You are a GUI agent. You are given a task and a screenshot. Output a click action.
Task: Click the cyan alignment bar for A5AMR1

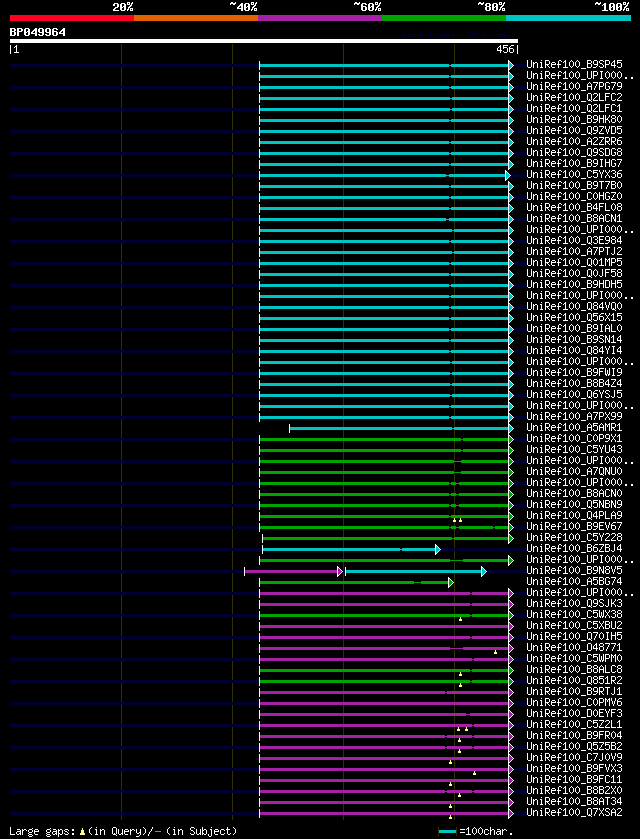pos(399,429)
